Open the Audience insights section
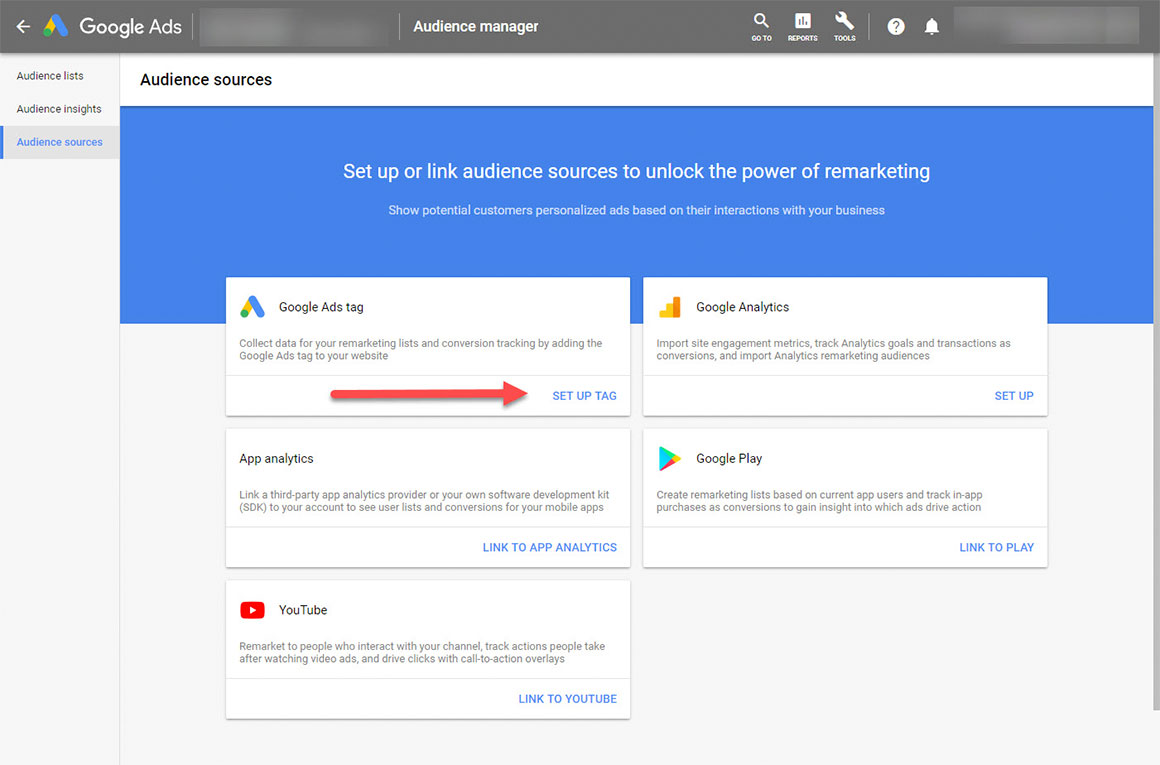The height and width of the screenshot is (765, 1160). [x=56, y=108]
